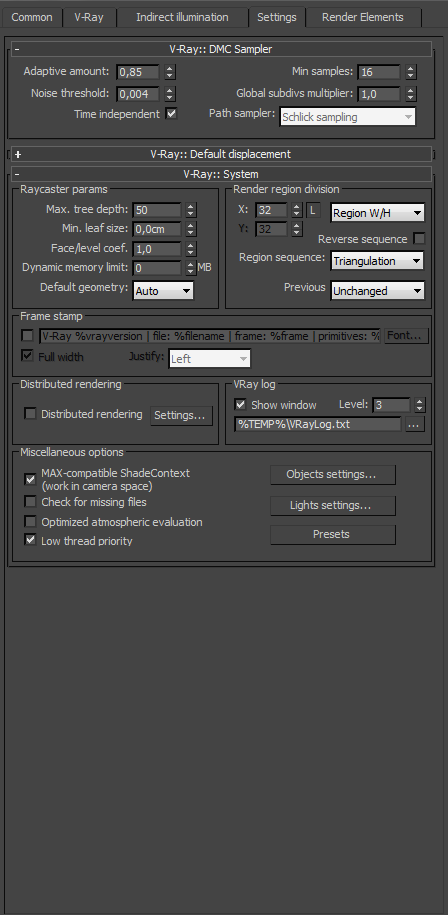Enable Check for missing files
Viewport: 448px width, 915px height.
[30, 501]
